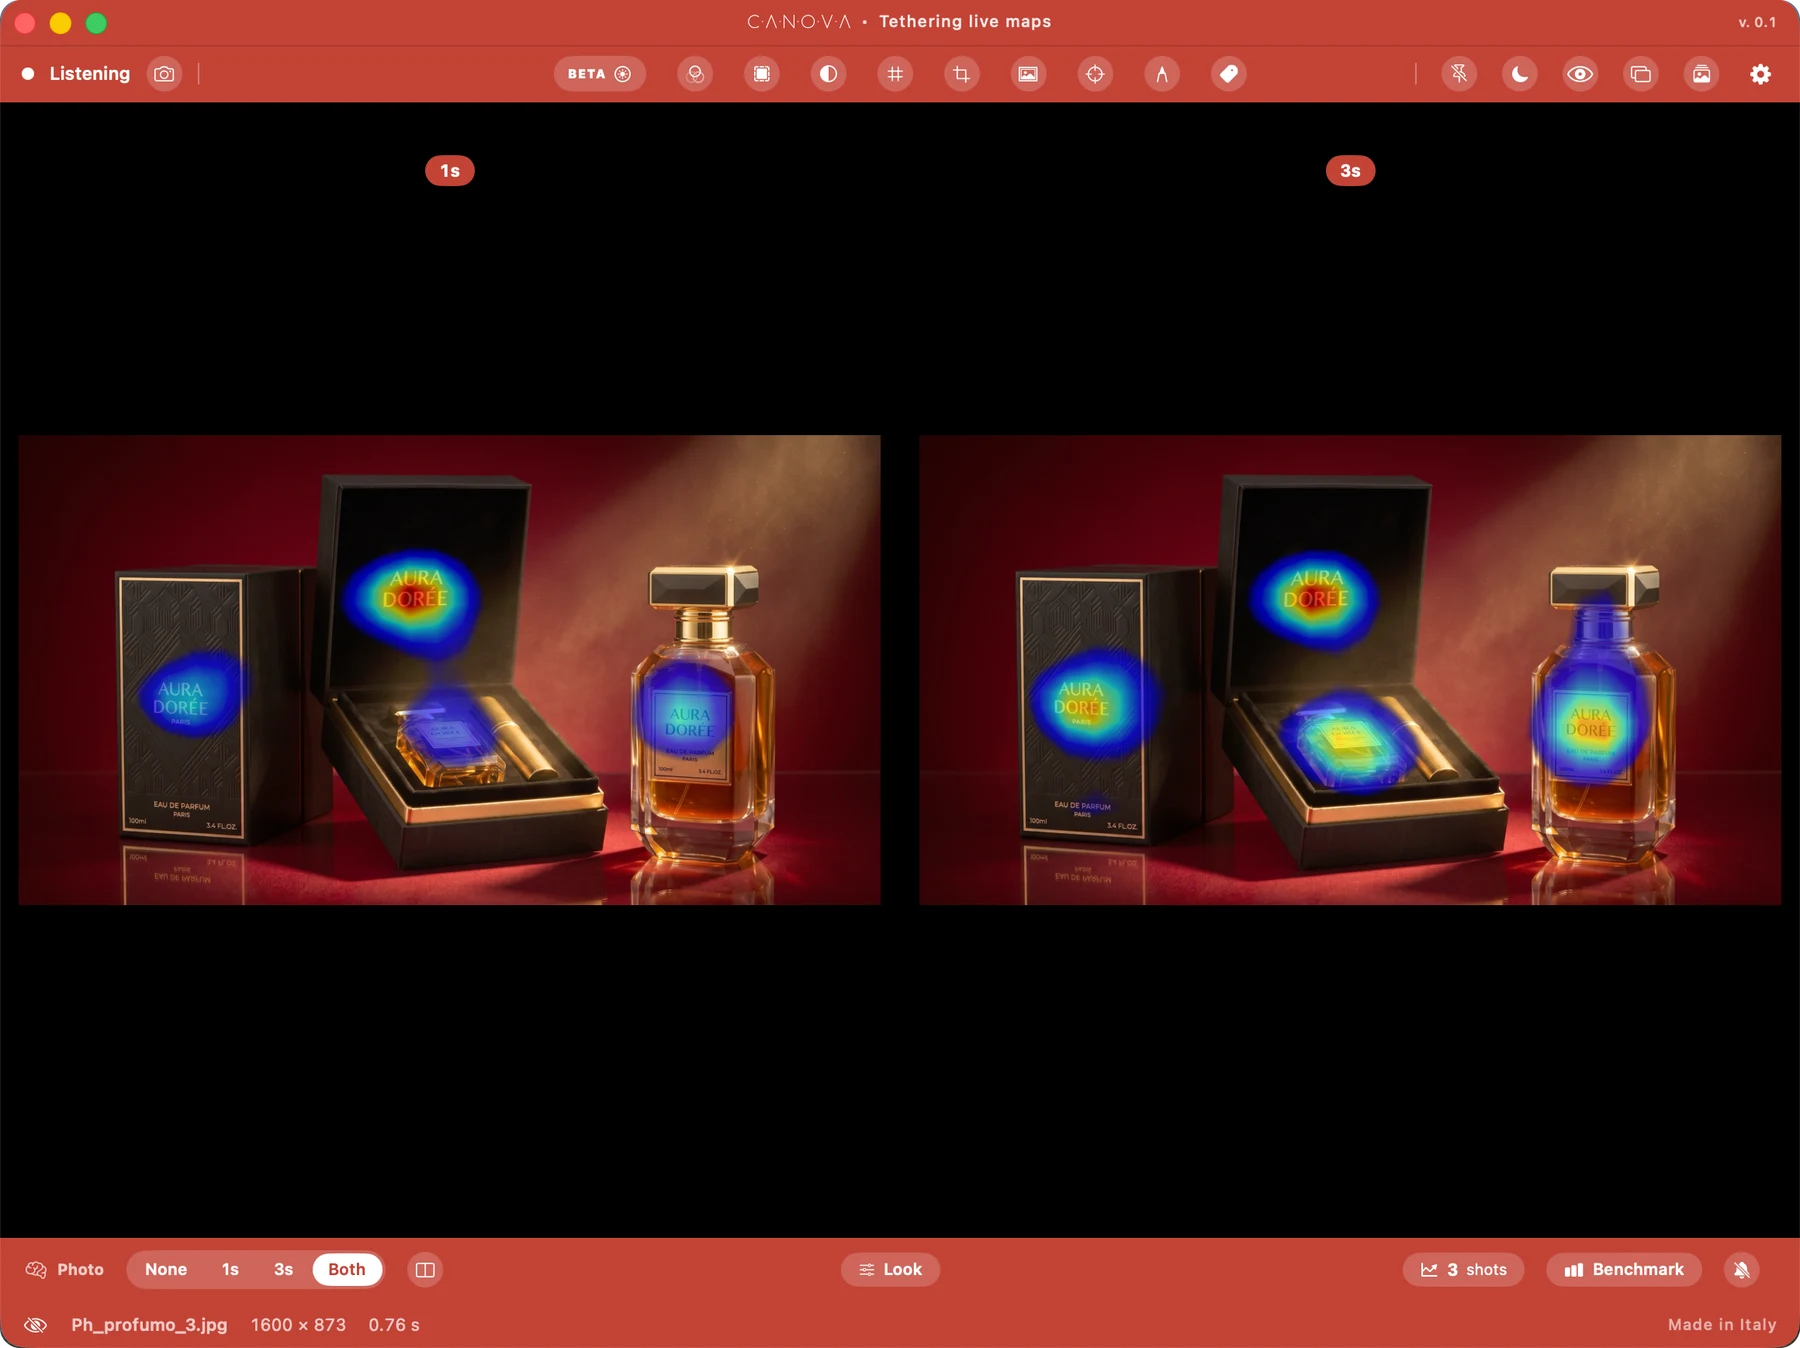Viewport: 1800px width, 1348px height.
Task: Switch to the 1s heatmap option in the bottom bar
Action: (230, 1269)
